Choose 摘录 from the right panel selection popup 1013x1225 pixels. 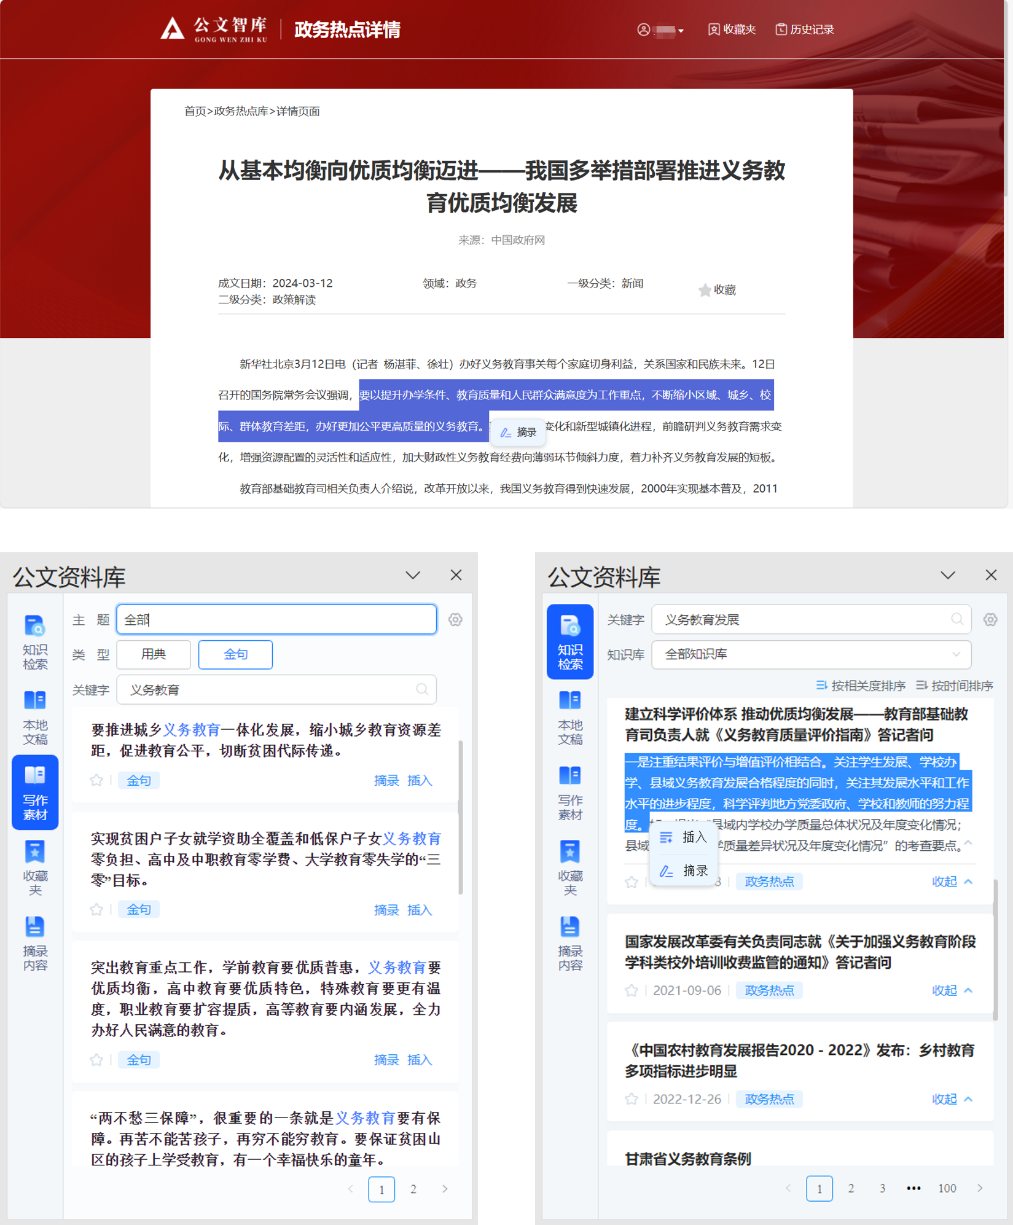point(684,871)
